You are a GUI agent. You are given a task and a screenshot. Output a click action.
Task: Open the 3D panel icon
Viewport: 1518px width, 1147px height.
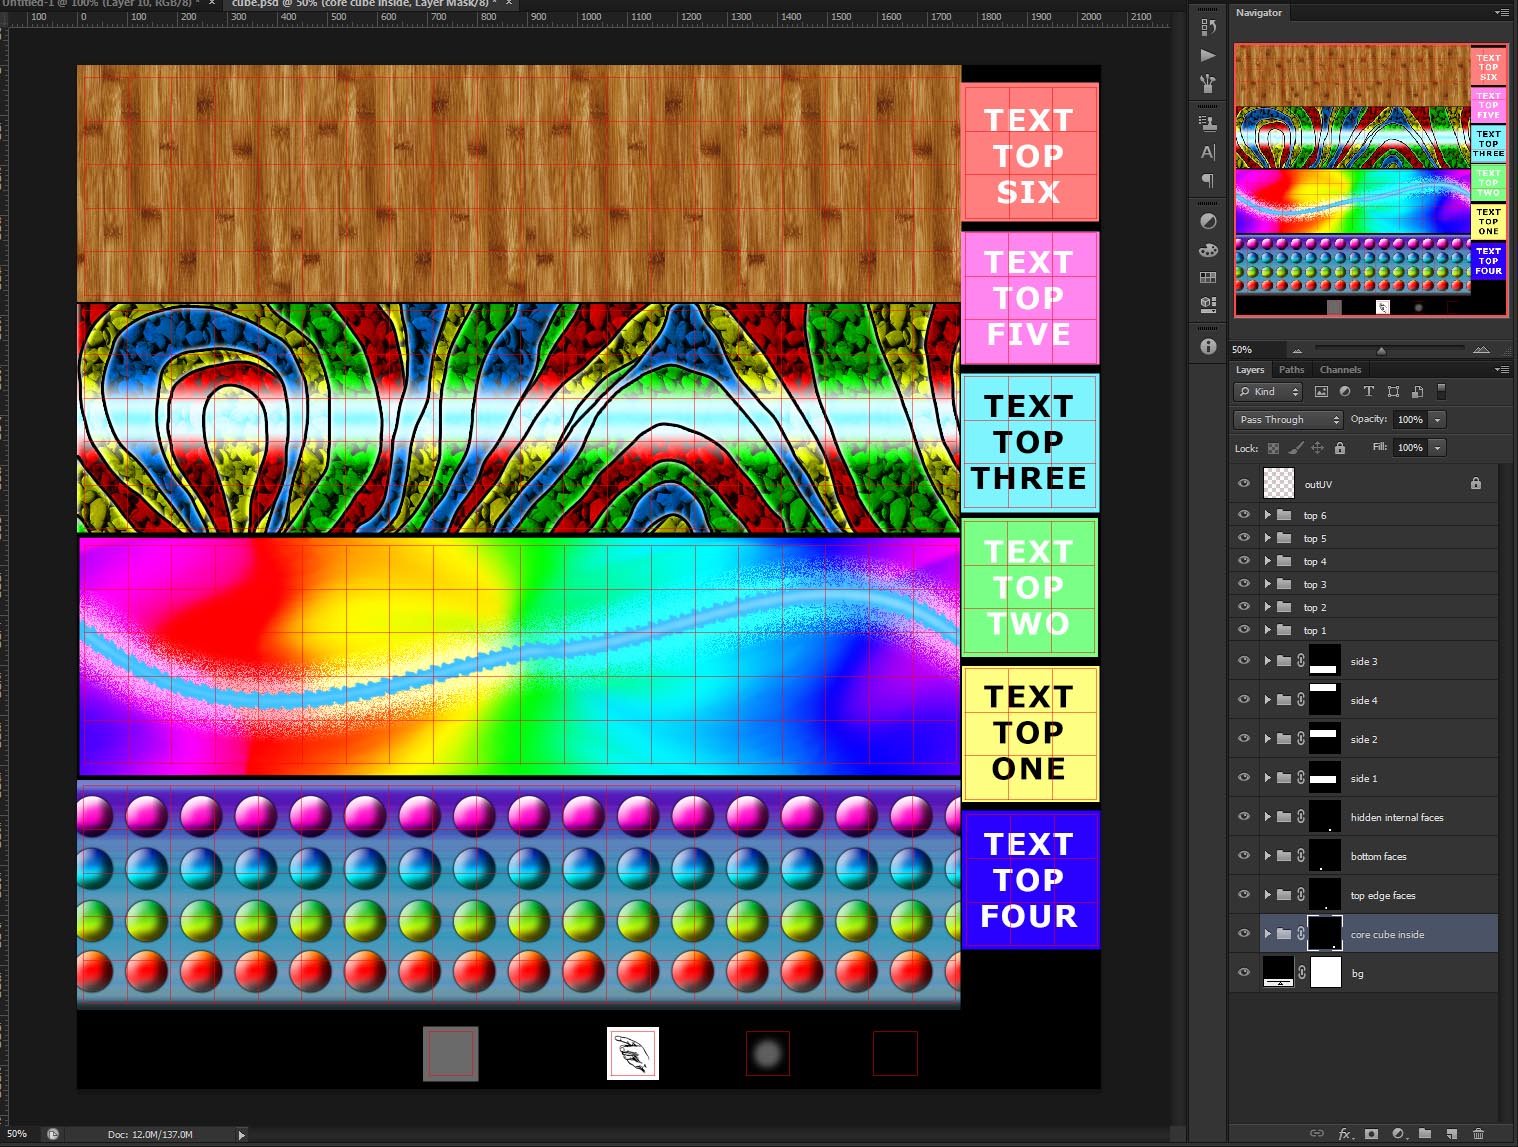[1208, 304]
